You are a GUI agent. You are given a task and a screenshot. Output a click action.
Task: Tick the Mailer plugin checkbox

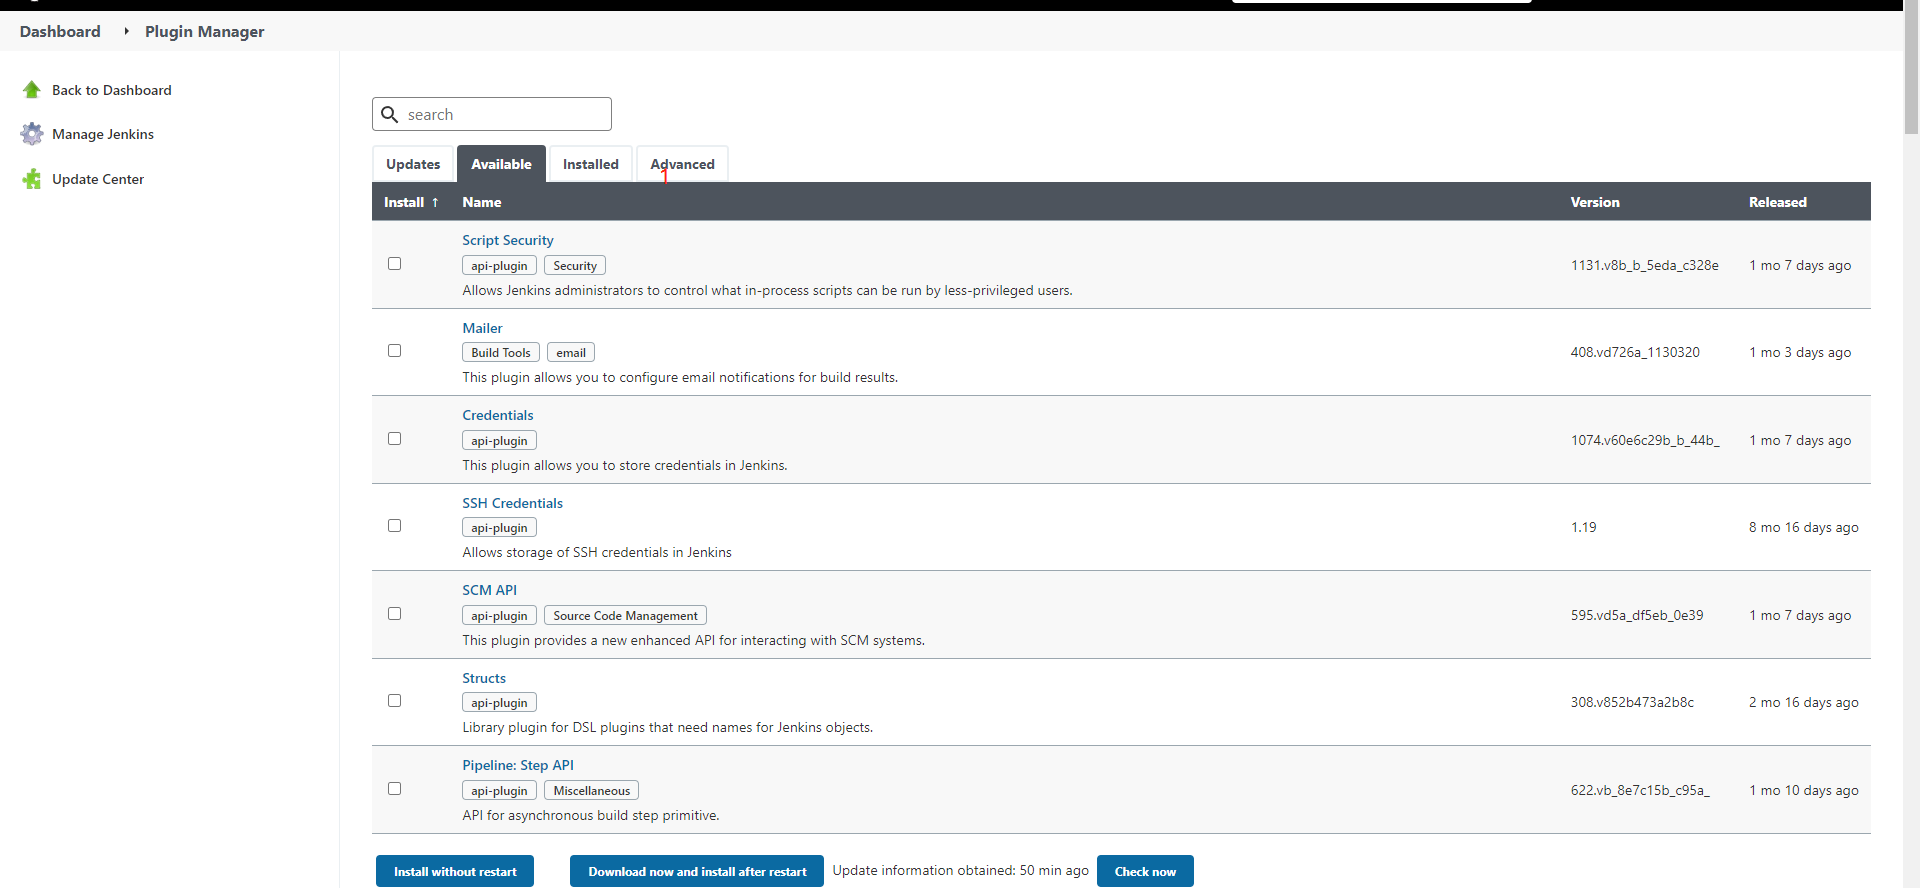point(394,351)
